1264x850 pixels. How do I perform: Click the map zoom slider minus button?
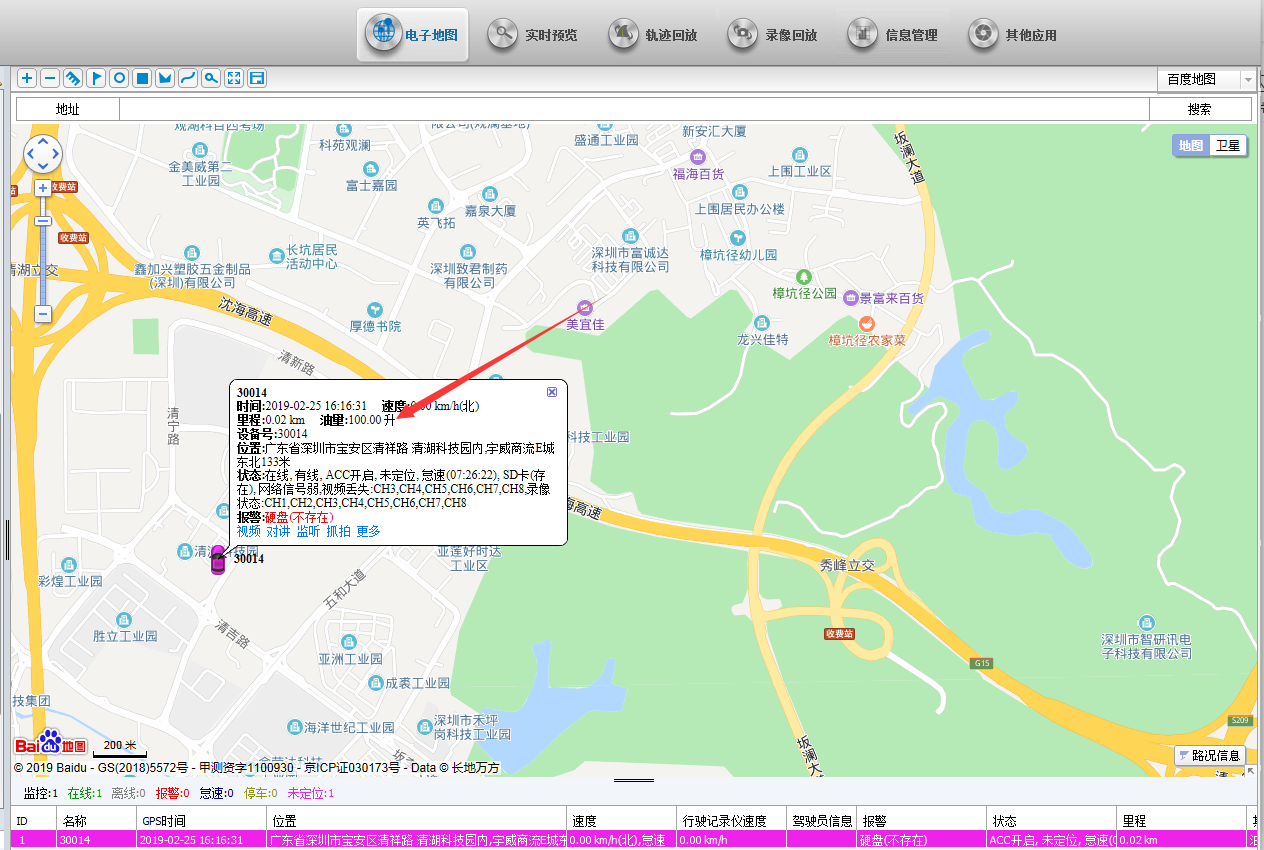(43, 314)
